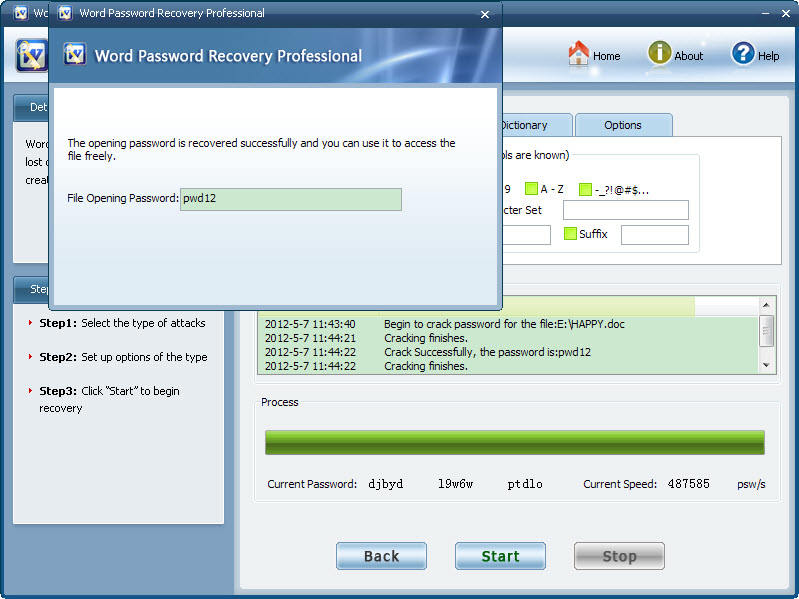Click the custom character set input field
Screen dimensions: 799x599
(626, 210)
